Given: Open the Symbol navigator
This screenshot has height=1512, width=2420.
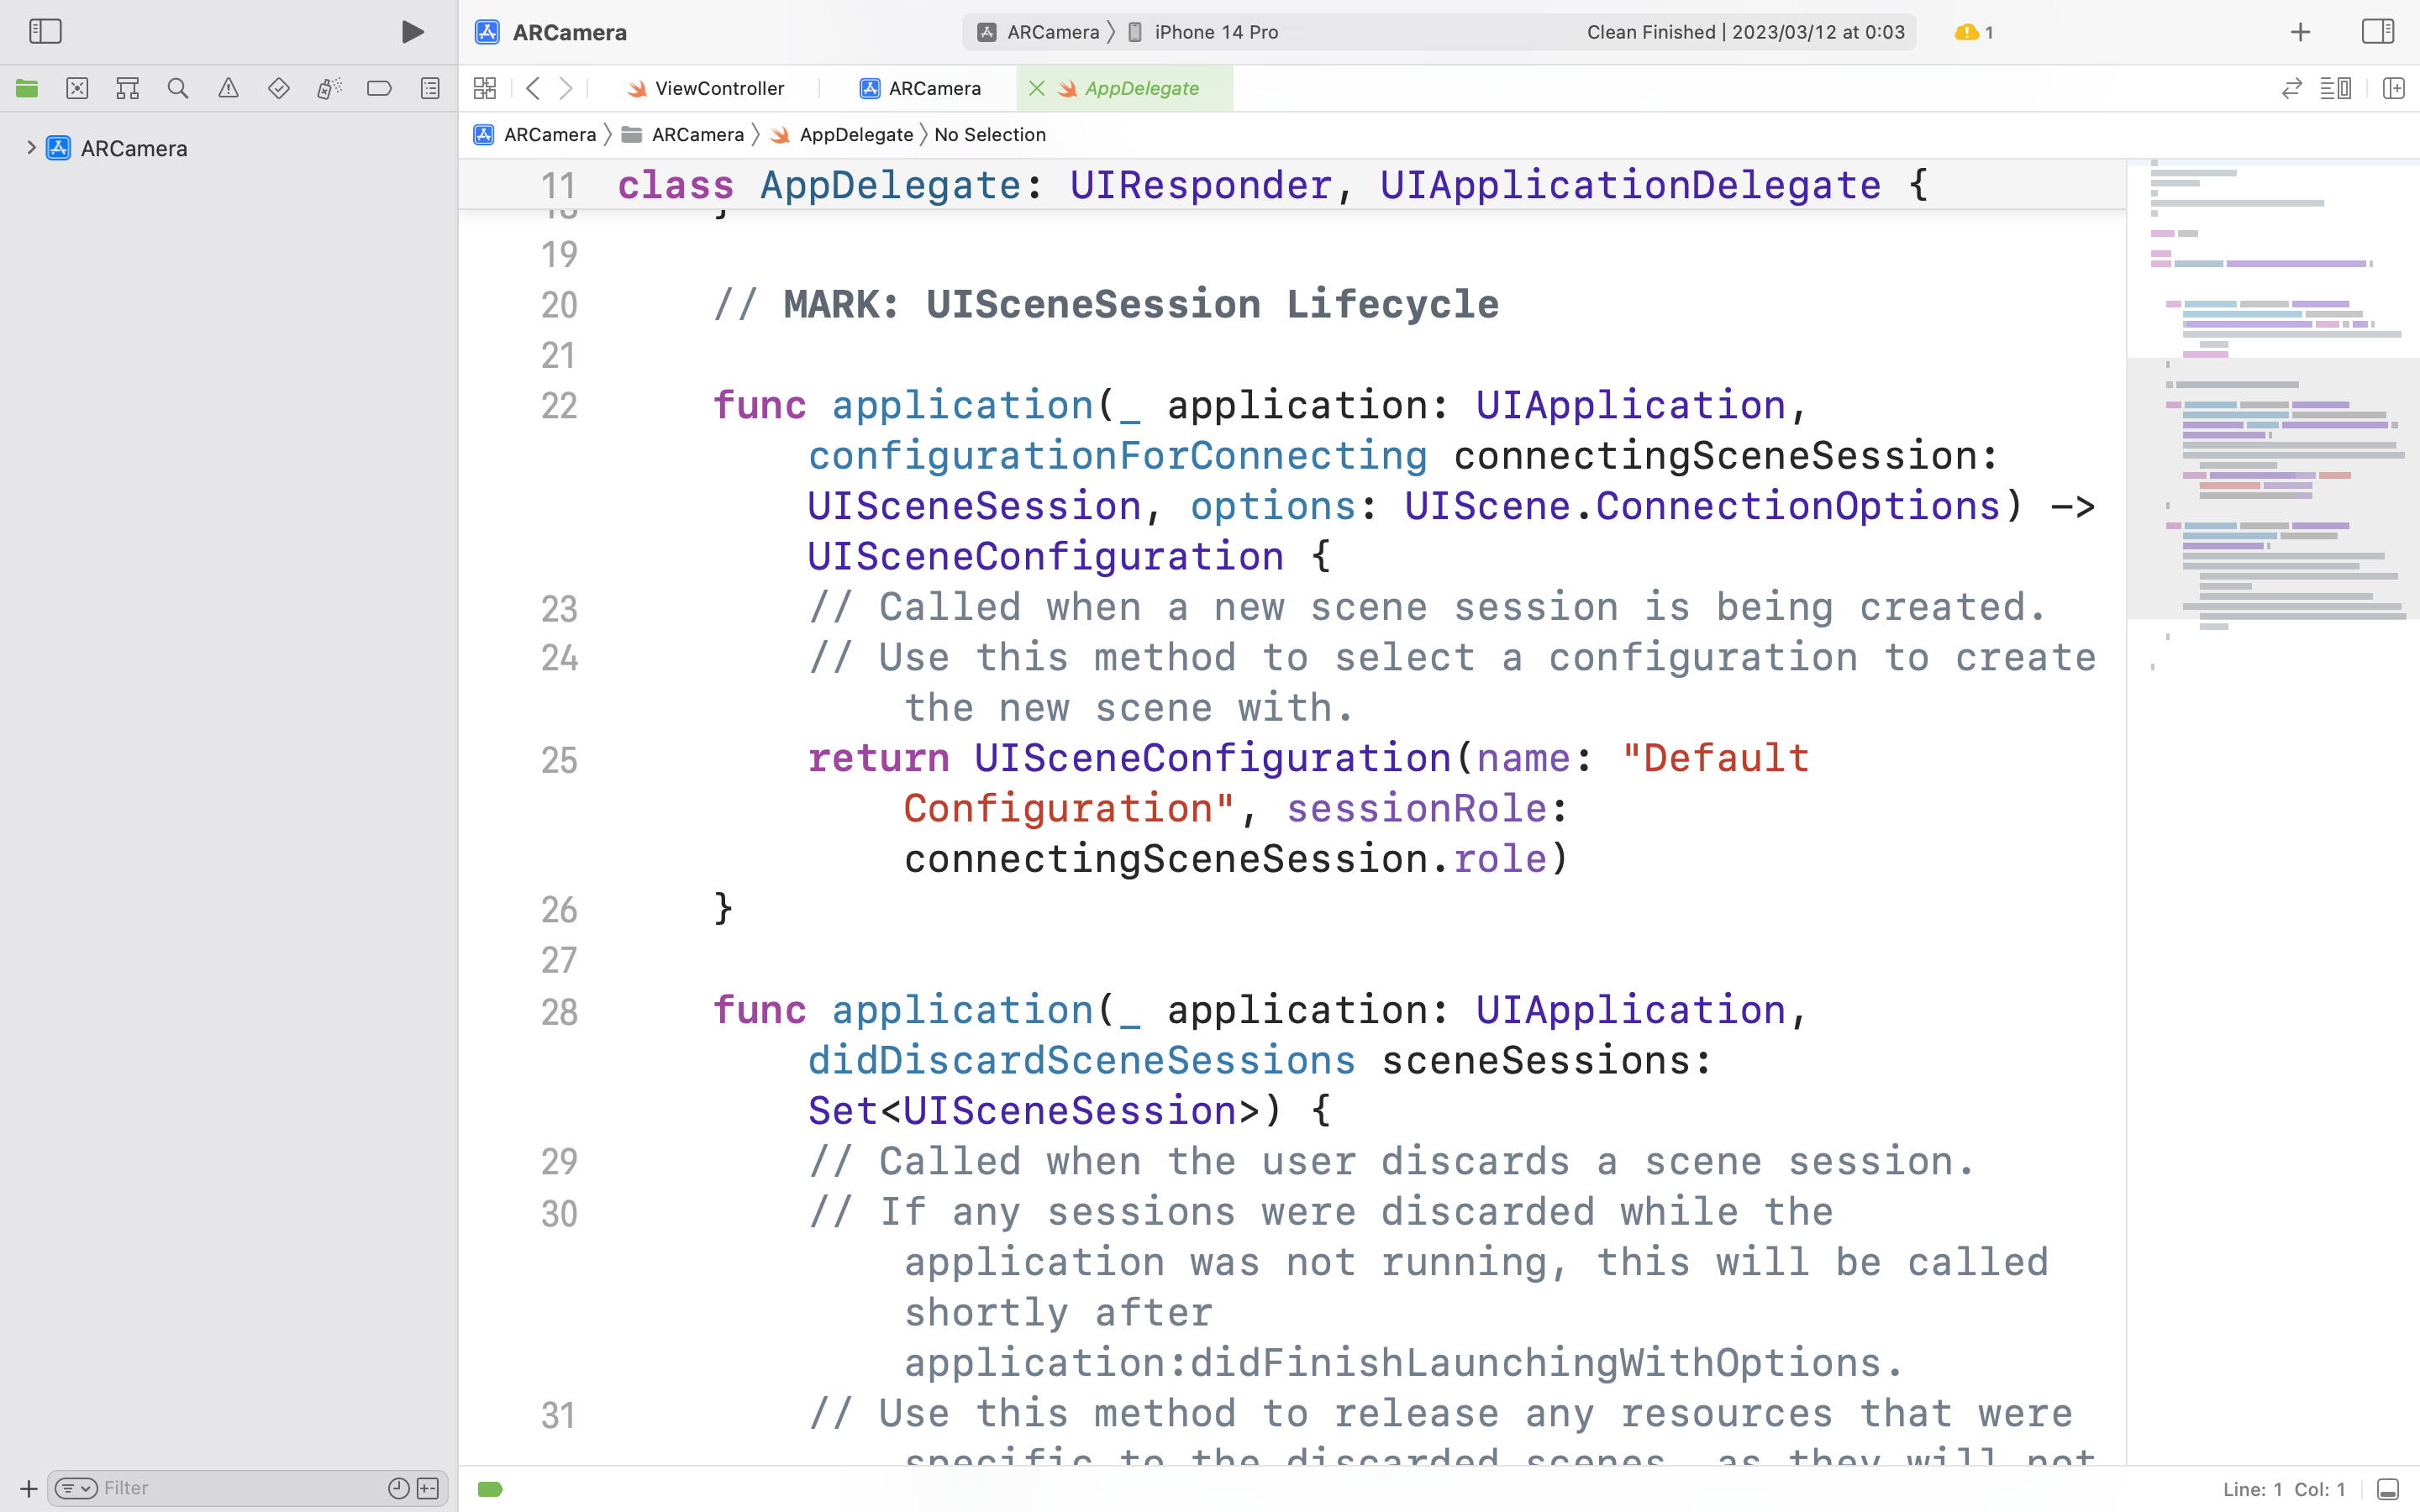Looking at the screenshot, I should tap(127, 88).
